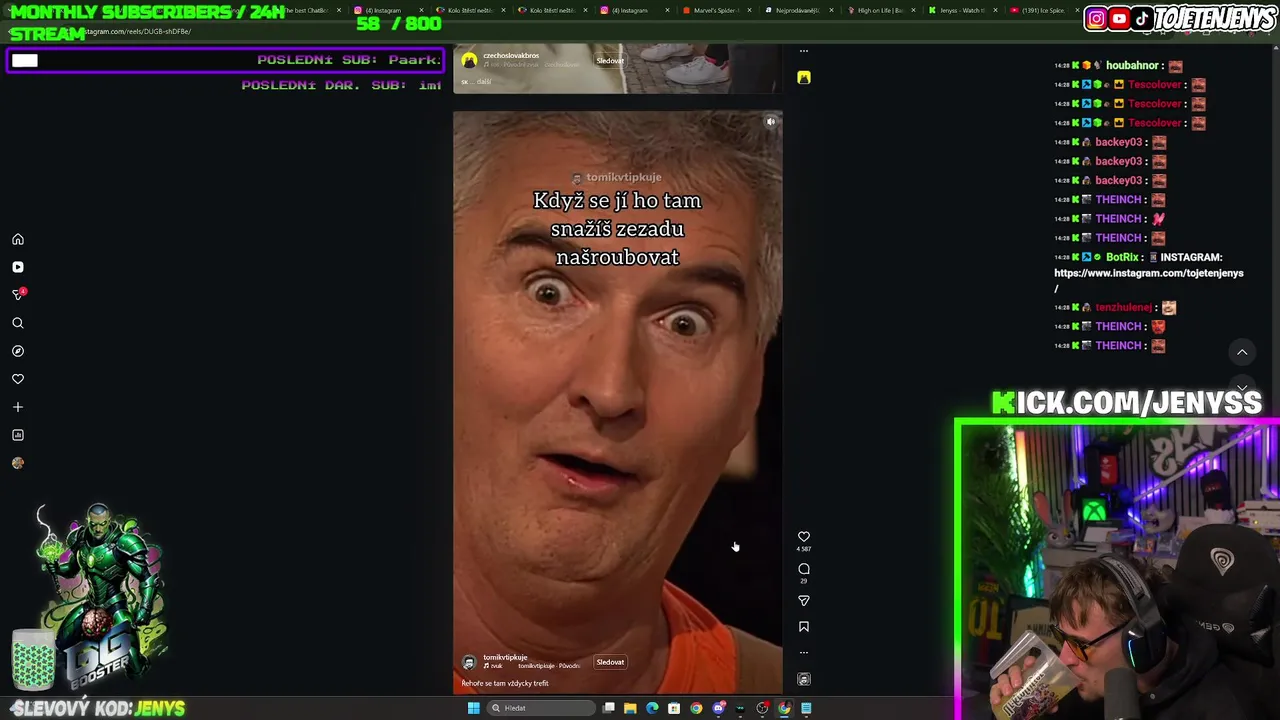The height and width of the screenshot is (720, 1280).
Task: Open Notepad icon in the taskbar
Action: click(806, 708)
